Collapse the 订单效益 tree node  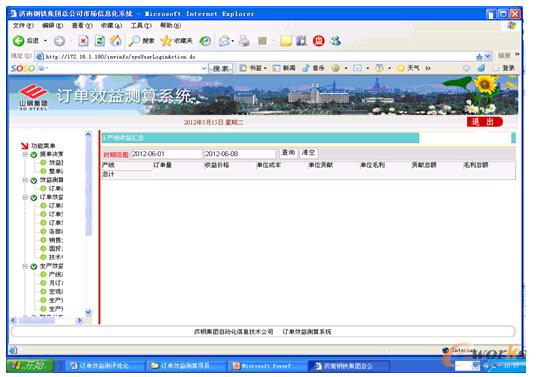(25, 197)
